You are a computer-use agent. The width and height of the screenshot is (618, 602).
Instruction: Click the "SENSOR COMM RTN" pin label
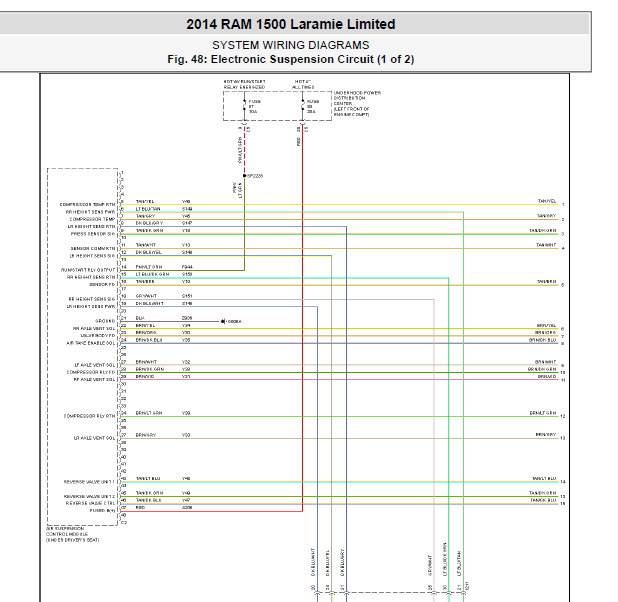point(93,249)
